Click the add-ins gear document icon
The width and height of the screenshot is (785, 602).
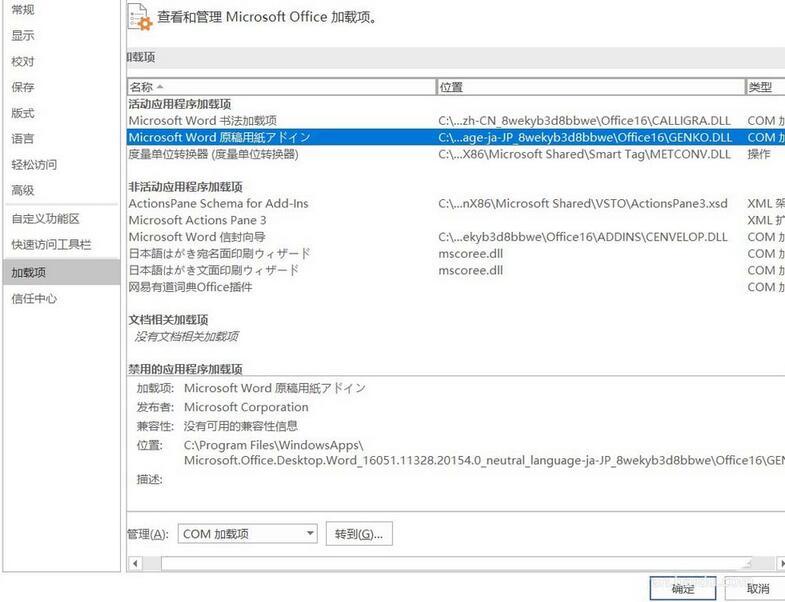tap(140, 17)
